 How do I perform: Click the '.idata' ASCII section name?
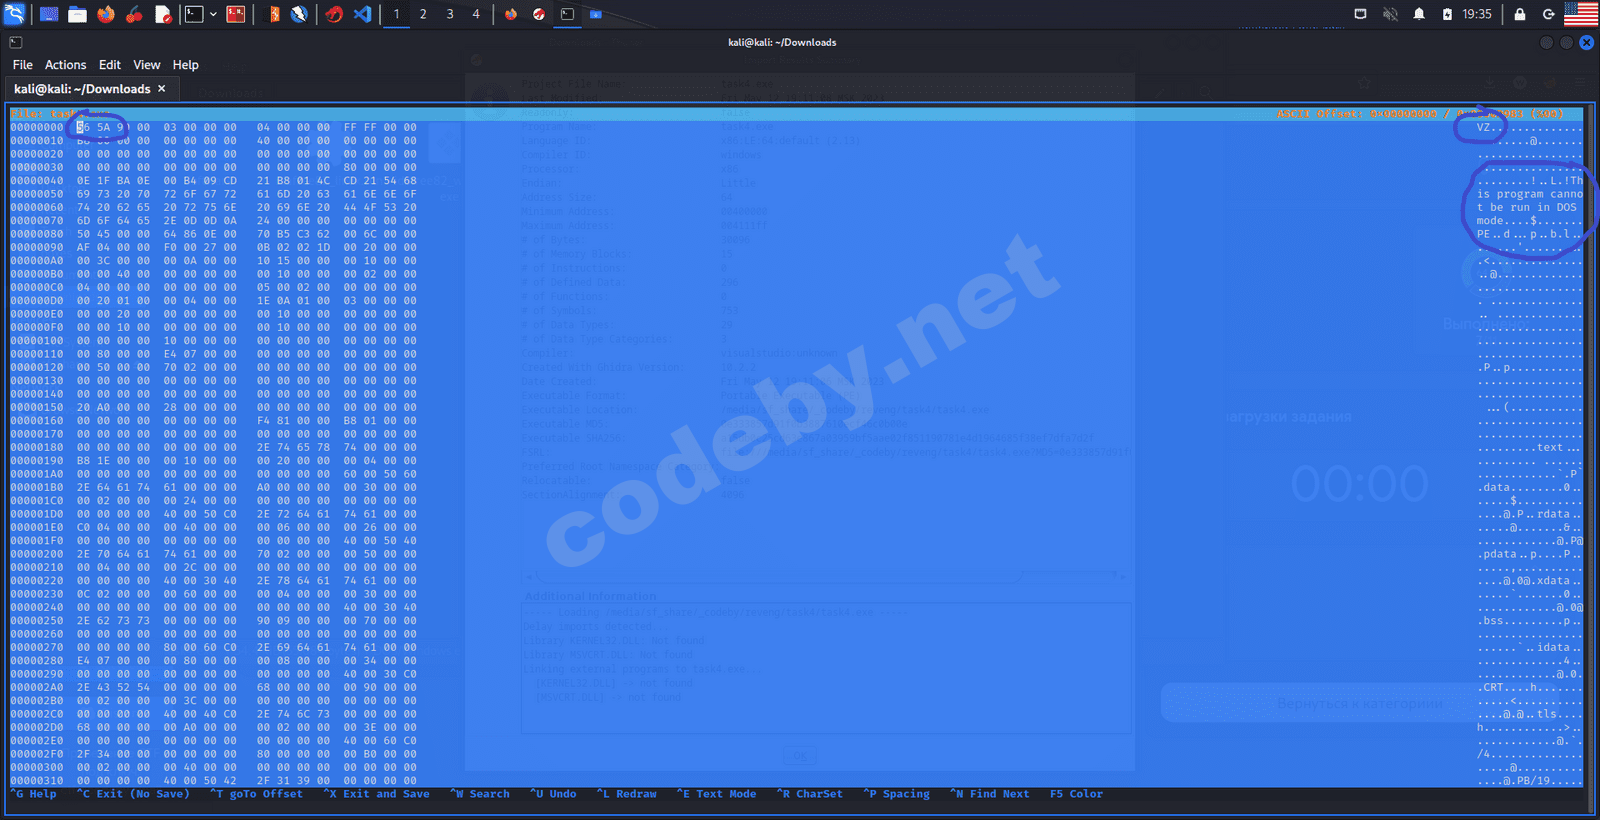point(1551,647)
